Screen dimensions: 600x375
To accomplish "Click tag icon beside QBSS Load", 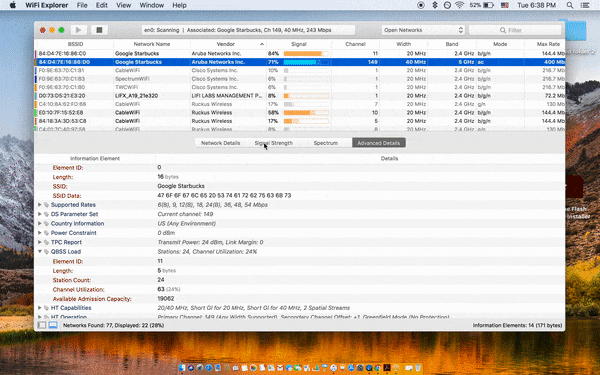I will 46,252.
